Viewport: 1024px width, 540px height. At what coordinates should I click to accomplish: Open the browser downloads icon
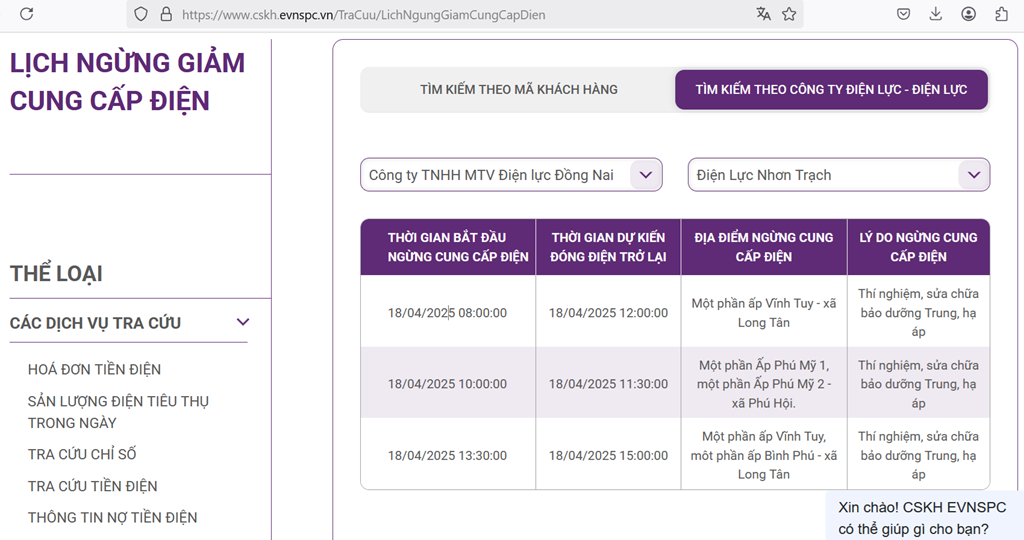pyautogui.click(x=936, y=14)
